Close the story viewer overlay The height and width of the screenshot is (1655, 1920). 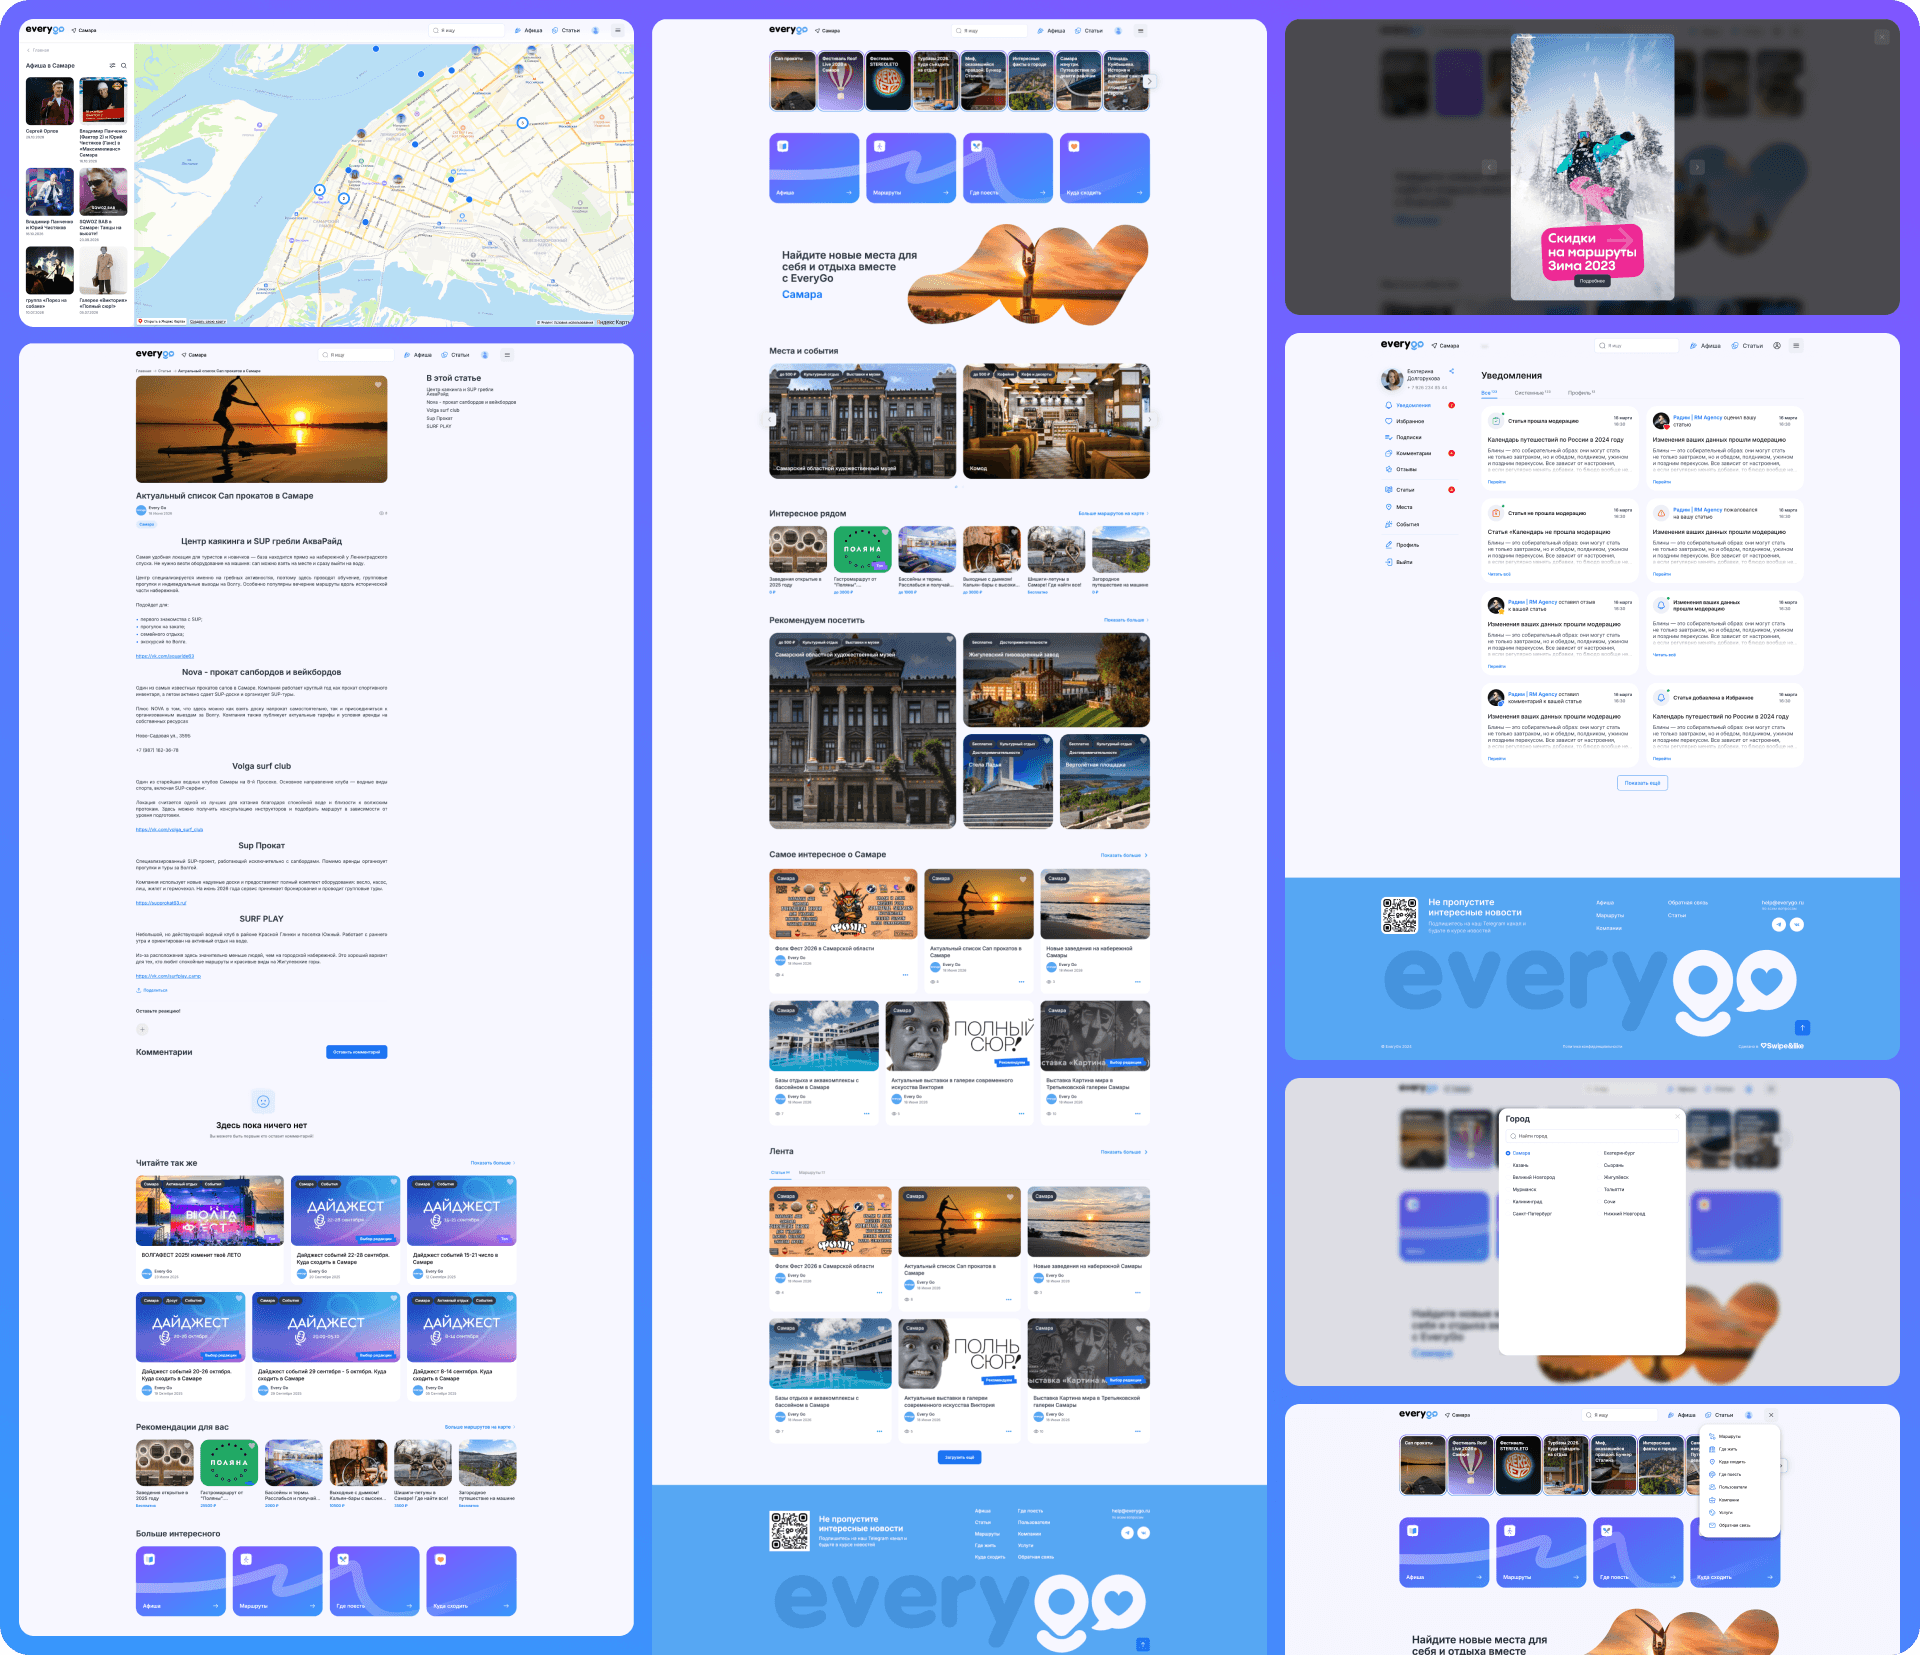pos(1882,37)
